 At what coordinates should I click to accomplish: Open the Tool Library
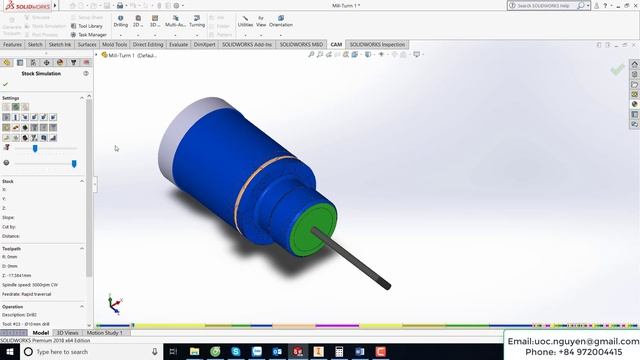coord(86,26)
